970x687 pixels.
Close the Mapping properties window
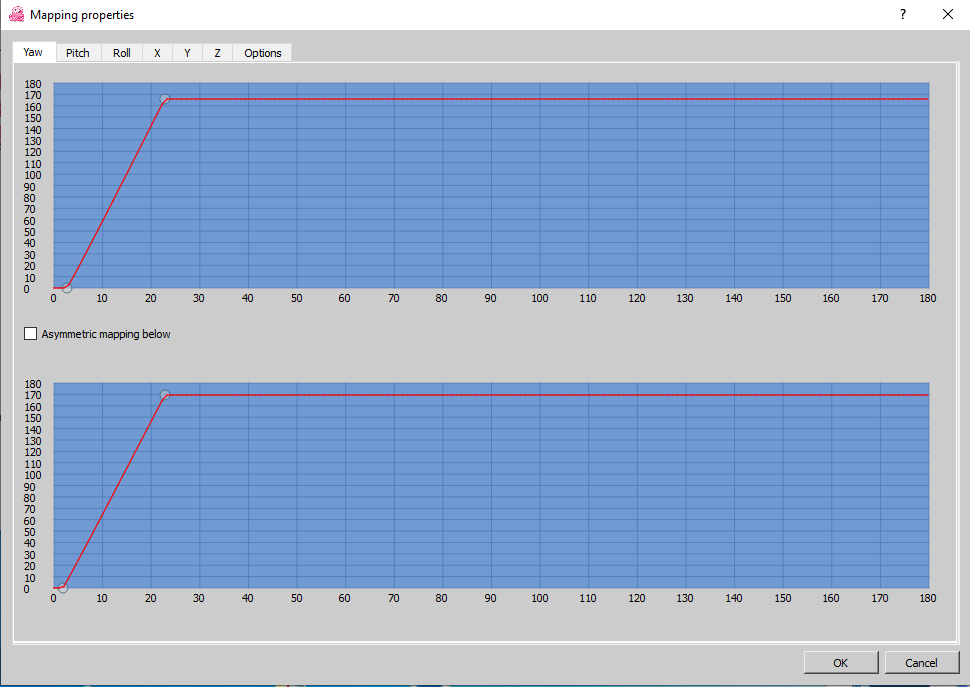tap(948, 14)
